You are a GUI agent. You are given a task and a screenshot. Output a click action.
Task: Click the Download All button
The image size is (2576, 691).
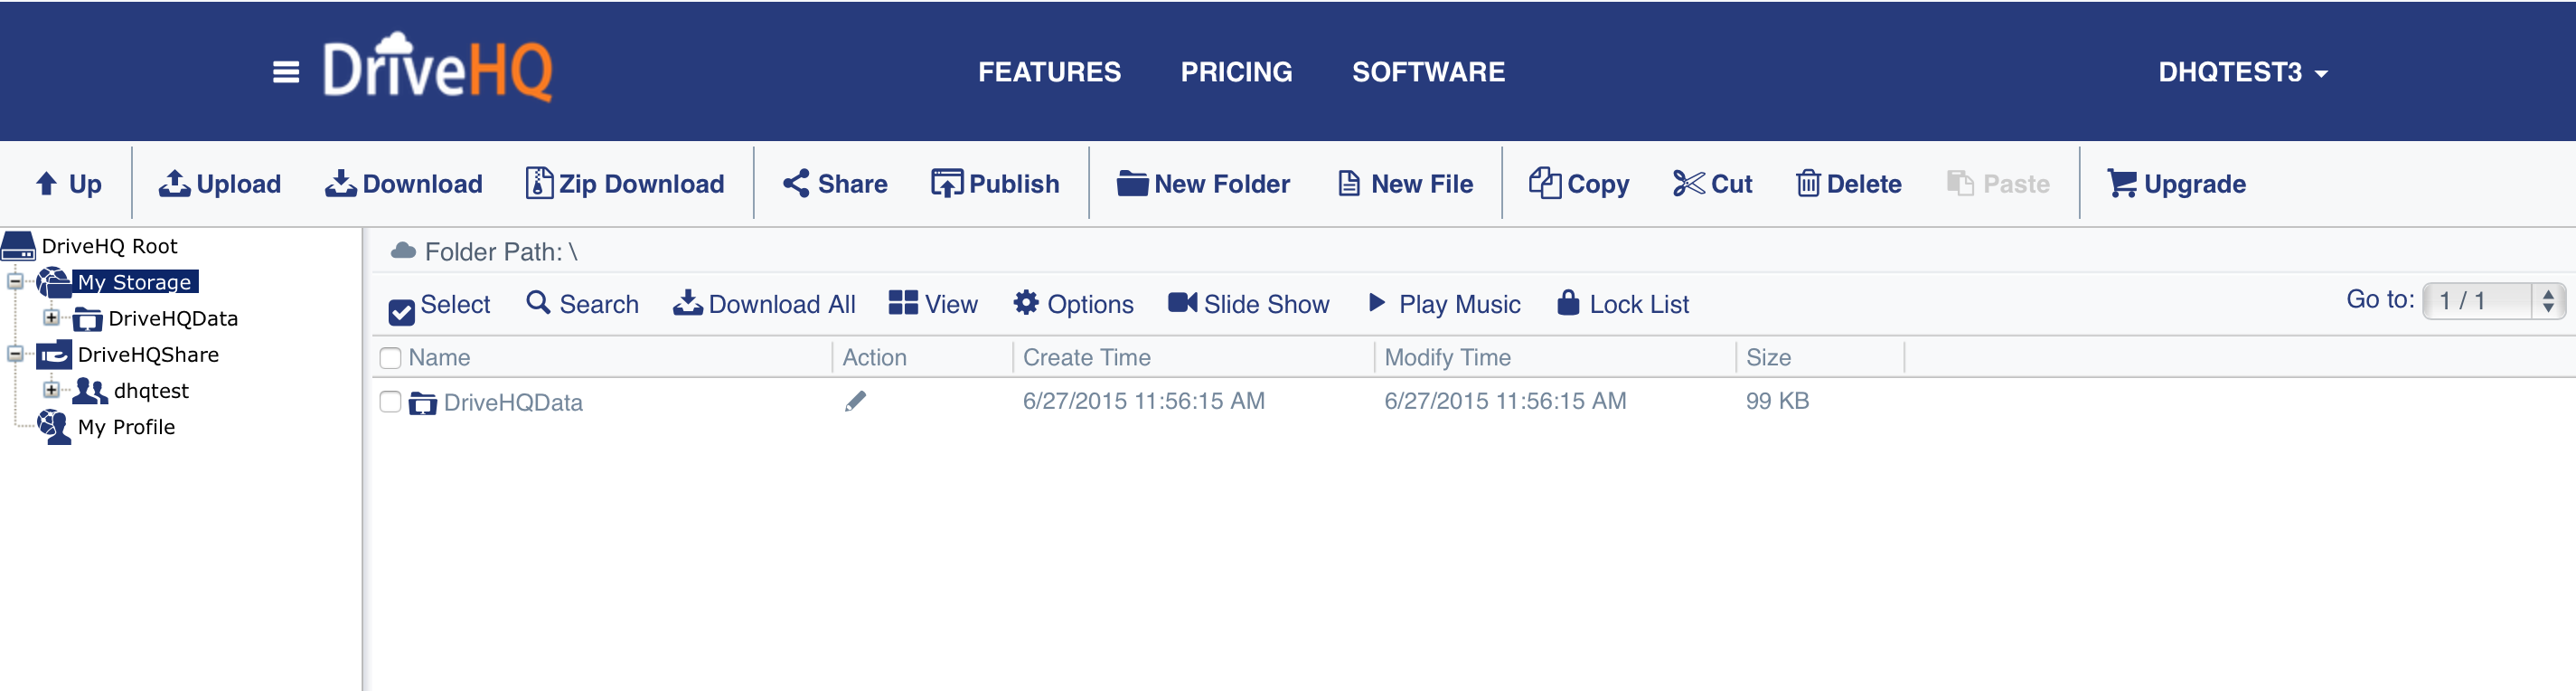click(765, 304)
